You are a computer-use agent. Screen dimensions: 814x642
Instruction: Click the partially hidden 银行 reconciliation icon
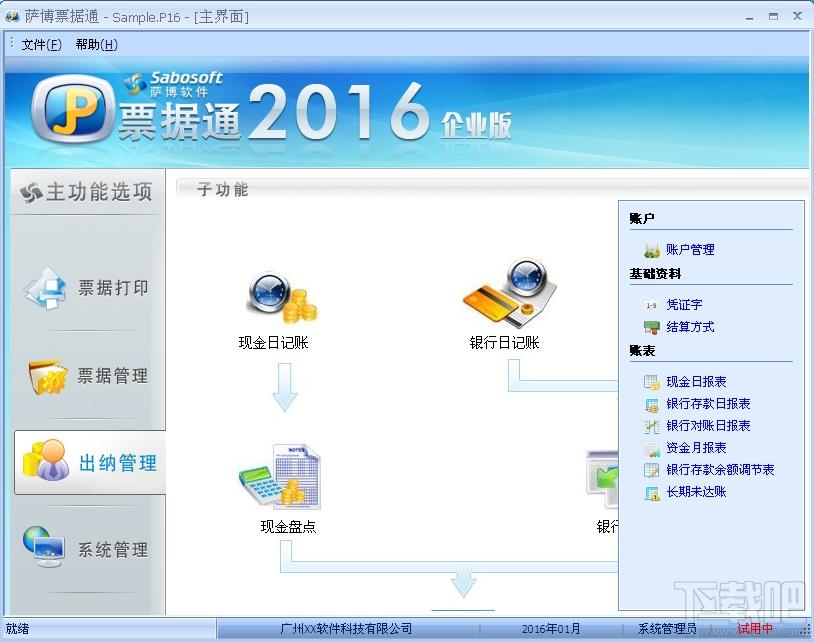[602, 479]
